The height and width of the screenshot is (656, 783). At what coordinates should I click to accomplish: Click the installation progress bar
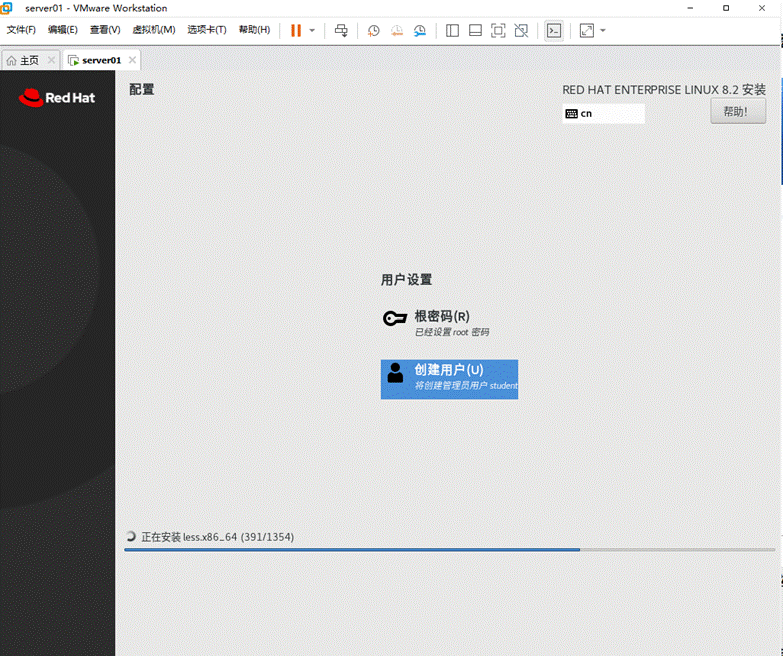[x=449, y=550]
